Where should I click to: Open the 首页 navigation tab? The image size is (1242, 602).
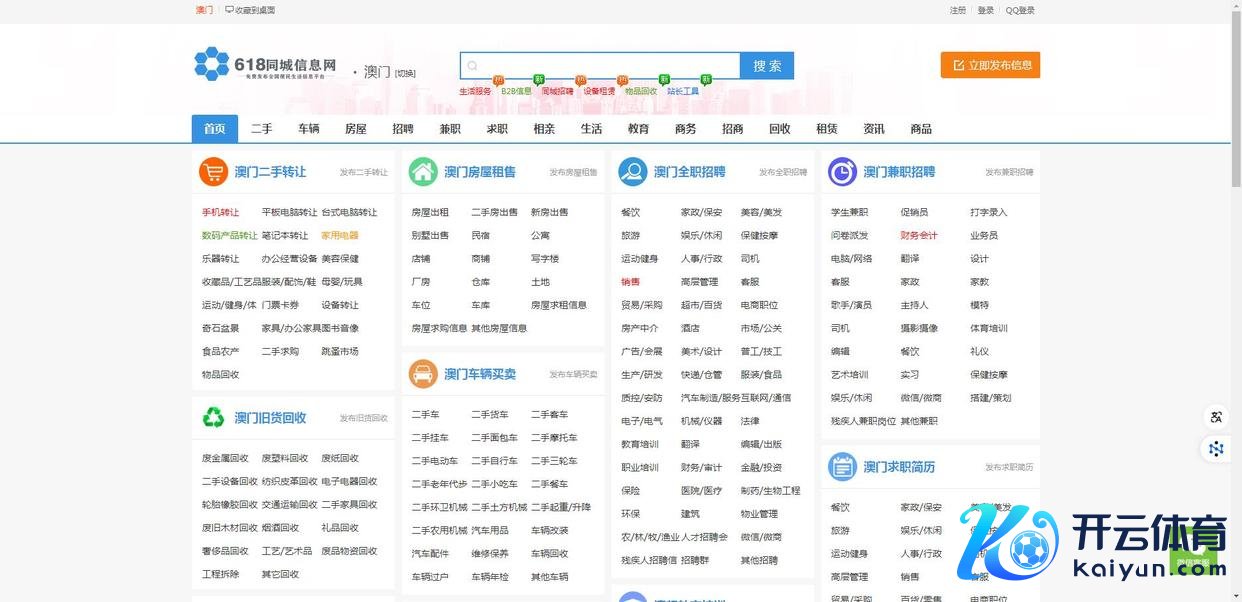(x=214, y=129)
